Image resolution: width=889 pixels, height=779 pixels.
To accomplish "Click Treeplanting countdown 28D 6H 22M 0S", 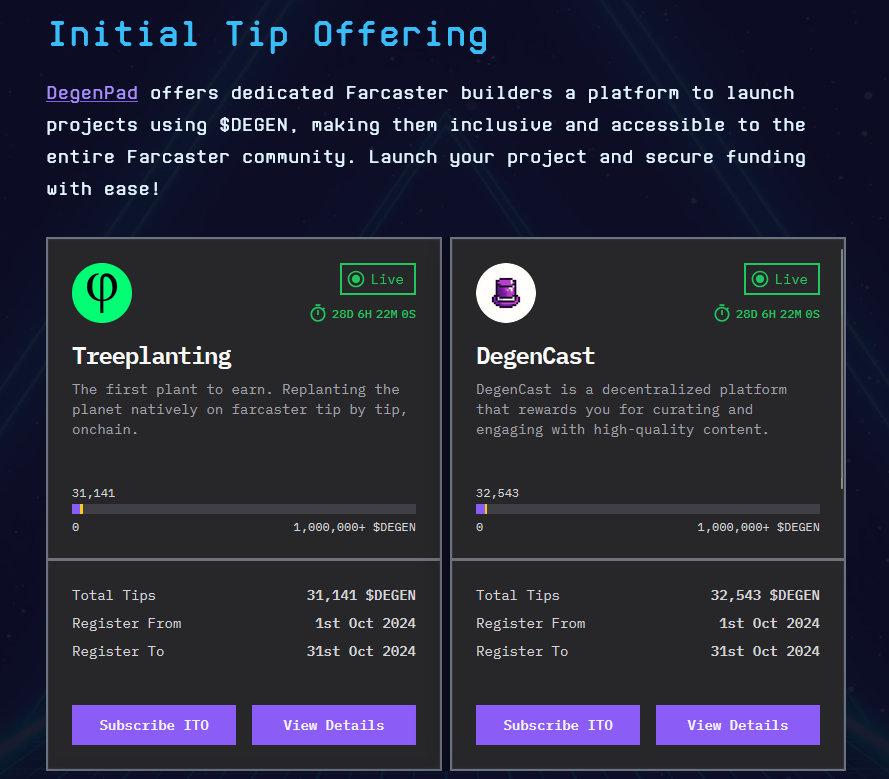I will click(x=374, y=314).
